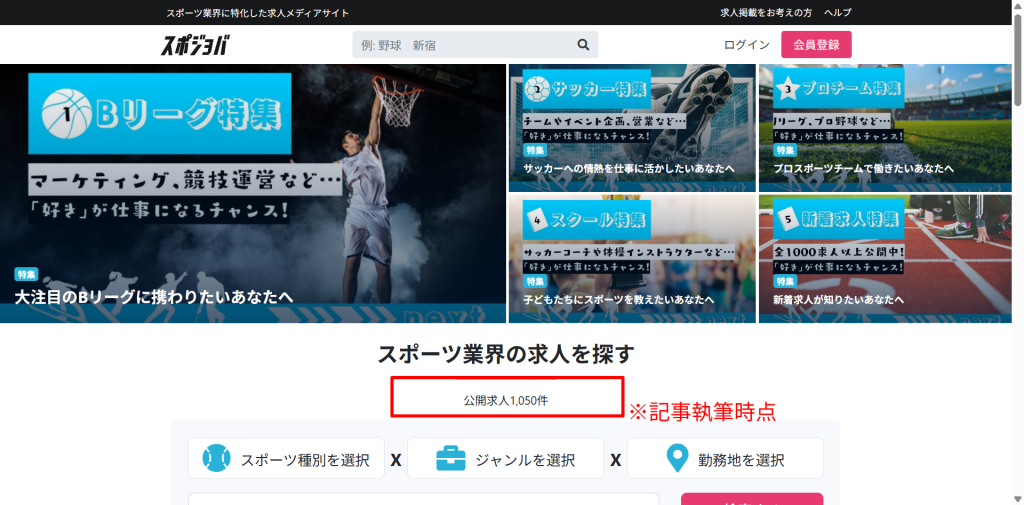This screenshot has height=505, width=1024.
Task: Click the page vertical scrollbar
Action: (1018, 250)
